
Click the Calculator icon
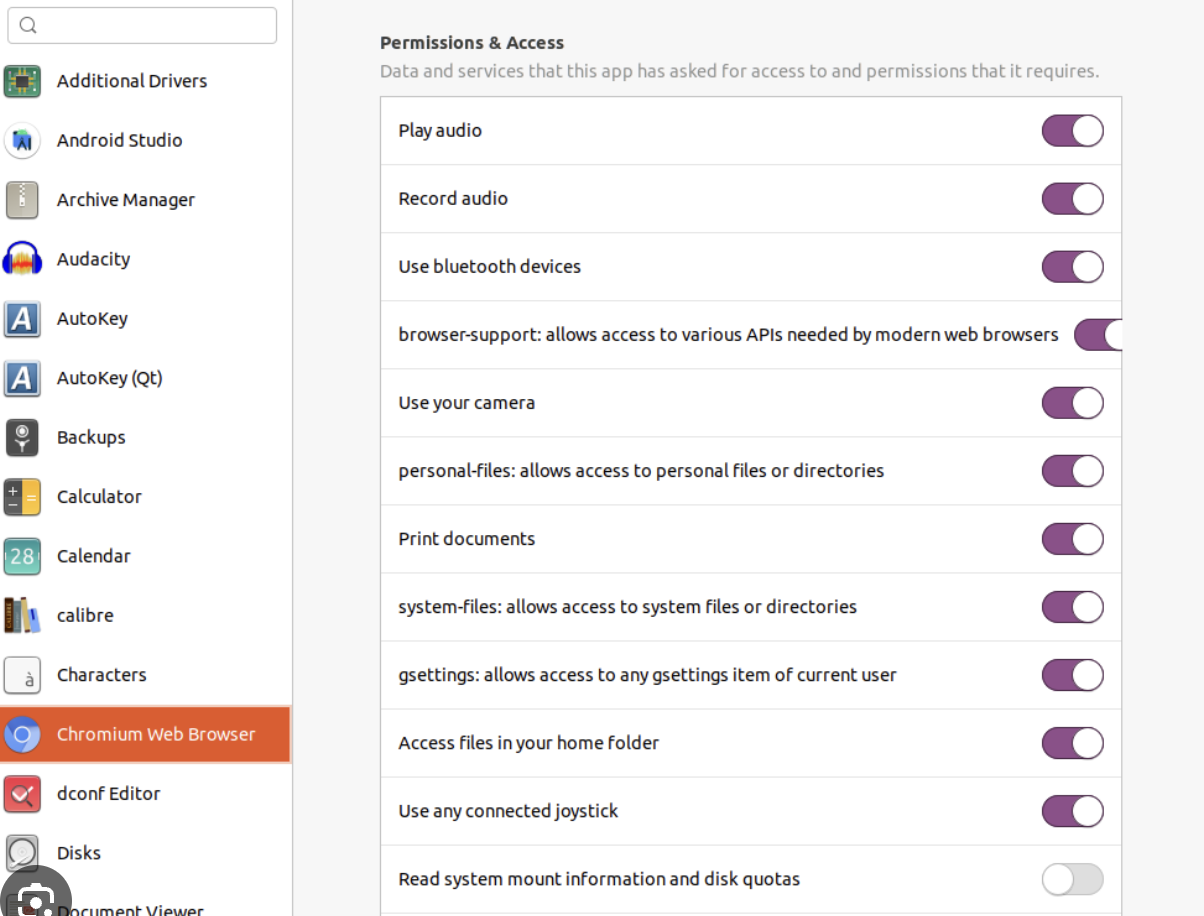tap(22, 497)
